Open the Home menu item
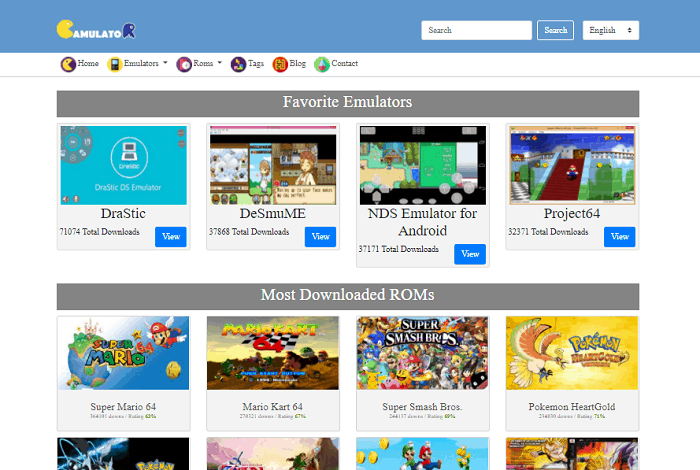This screenshot has width=700, height=470. point(88,63)
